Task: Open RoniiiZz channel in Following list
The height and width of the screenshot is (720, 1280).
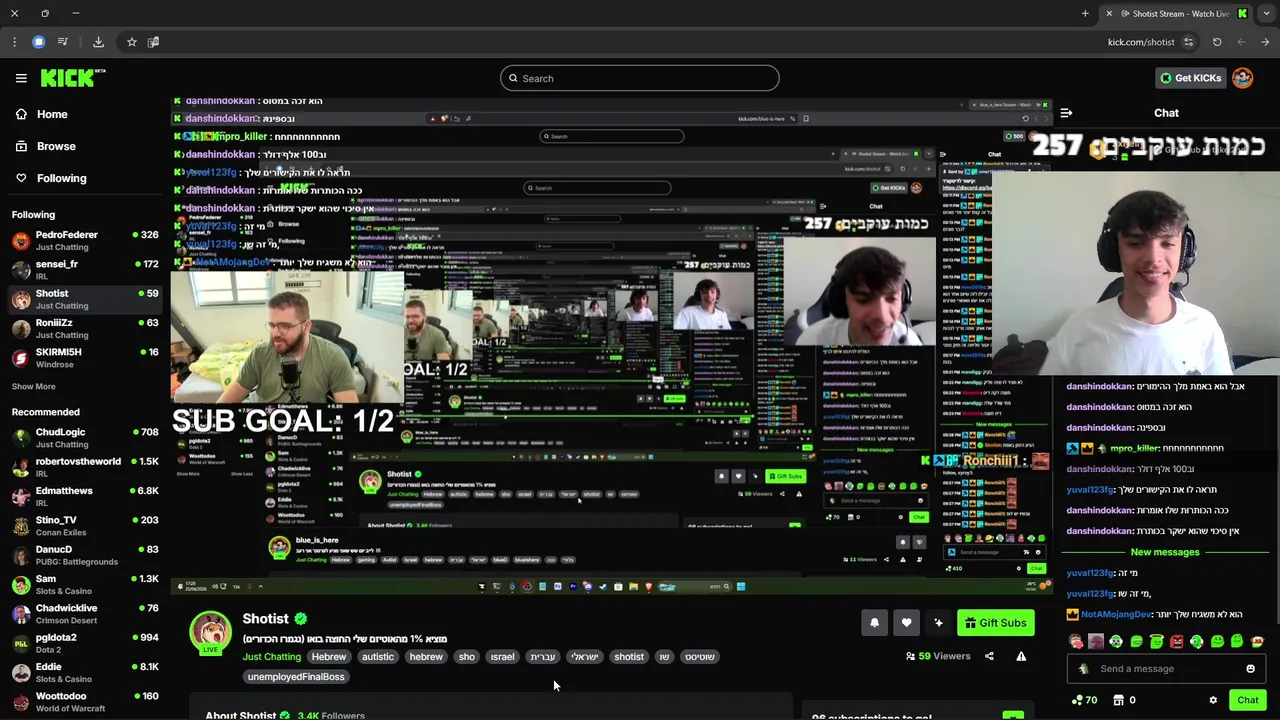Action: (x=85, y=328)
